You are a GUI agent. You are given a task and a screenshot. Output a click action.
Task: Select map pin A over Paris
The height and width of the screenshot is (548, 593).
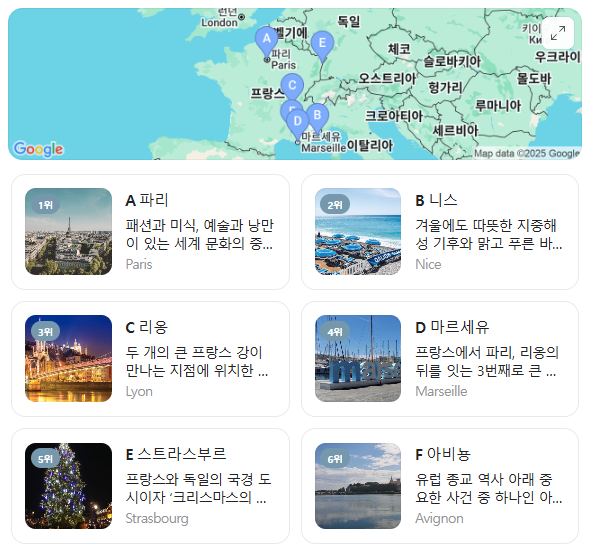tap(267, 42)
